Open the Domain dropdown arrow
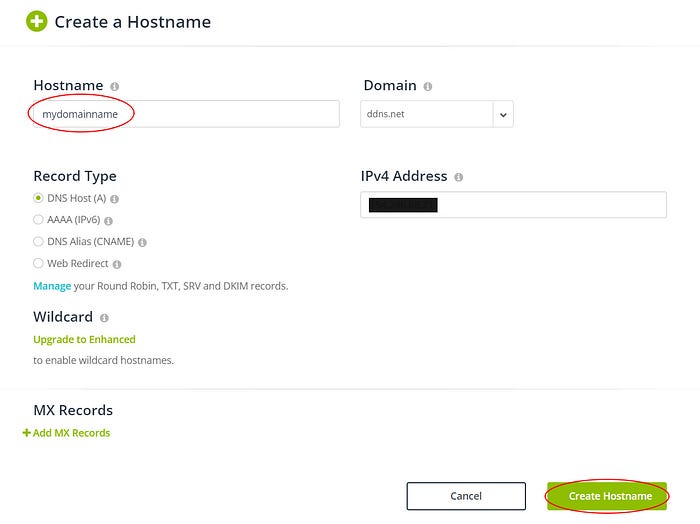Viewport: 700px width, 524px height. point(503,114)
